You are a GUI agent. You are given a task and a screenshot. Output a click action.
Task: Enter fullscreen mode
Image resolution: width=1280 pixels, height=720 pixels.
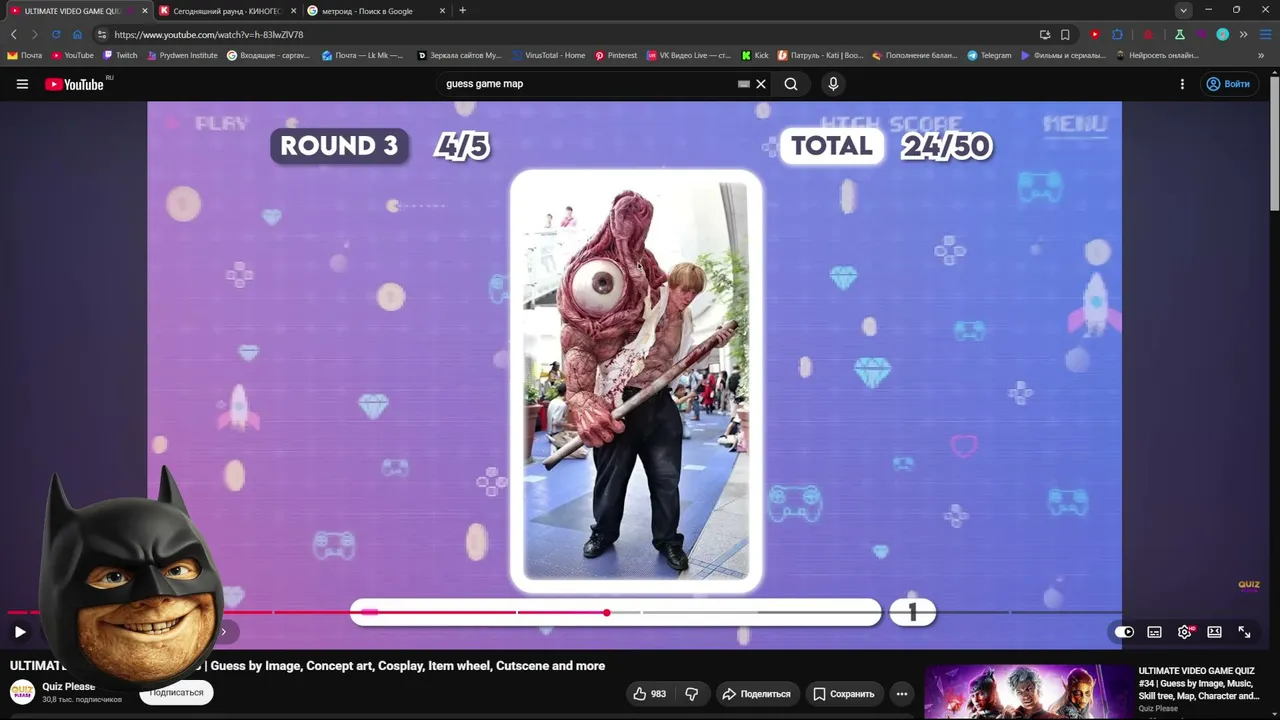1244,632
